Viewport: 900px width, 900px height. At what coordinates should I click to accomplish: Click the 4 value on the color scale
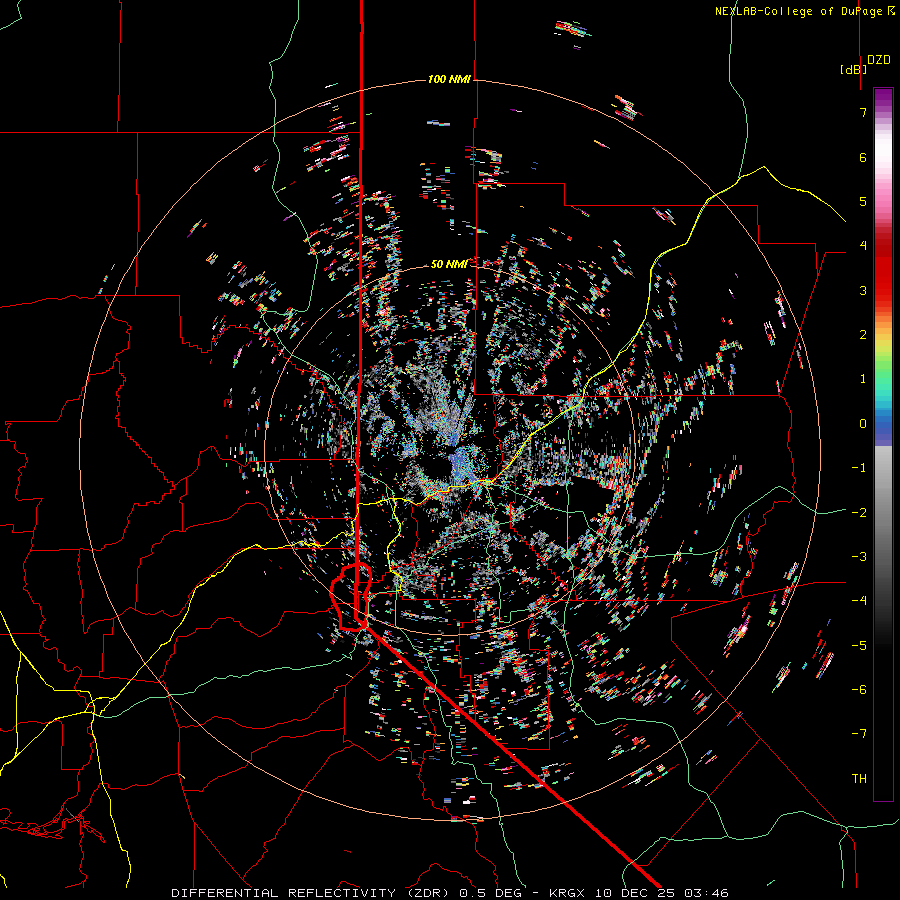point(863,246)
